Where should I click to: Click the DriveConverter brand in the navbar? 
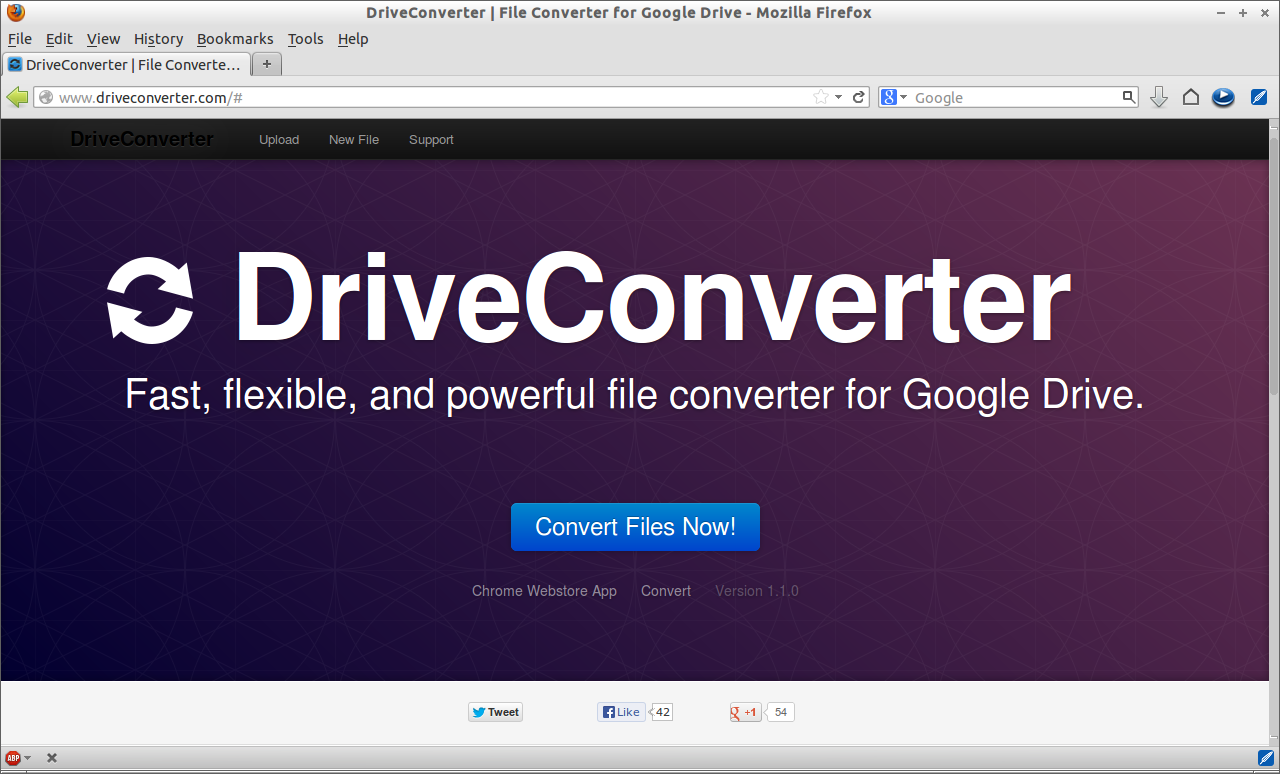[142, 139]
